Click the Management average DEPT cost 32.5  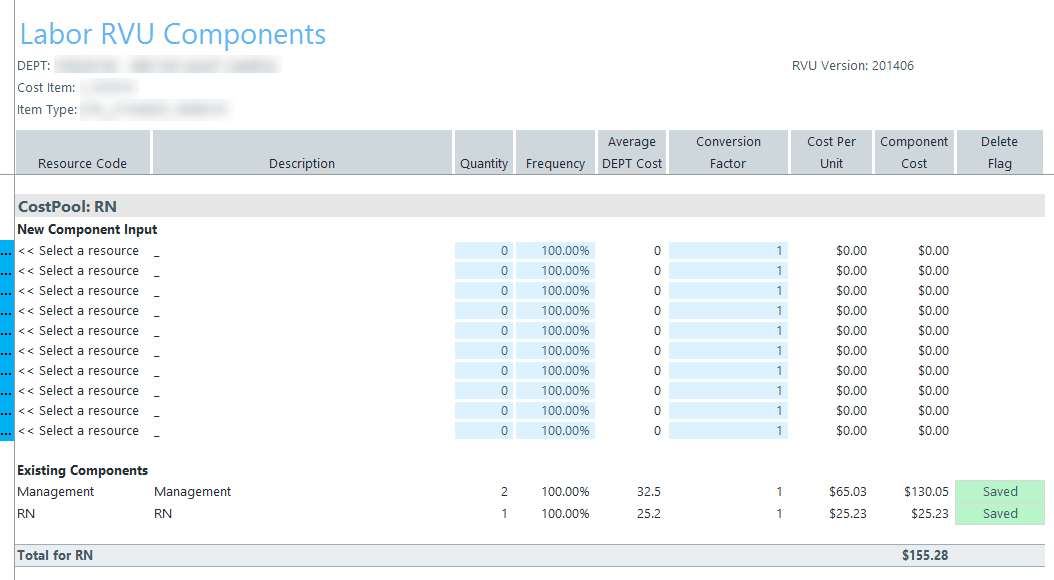pyautogui.click(x=649, y=491)
